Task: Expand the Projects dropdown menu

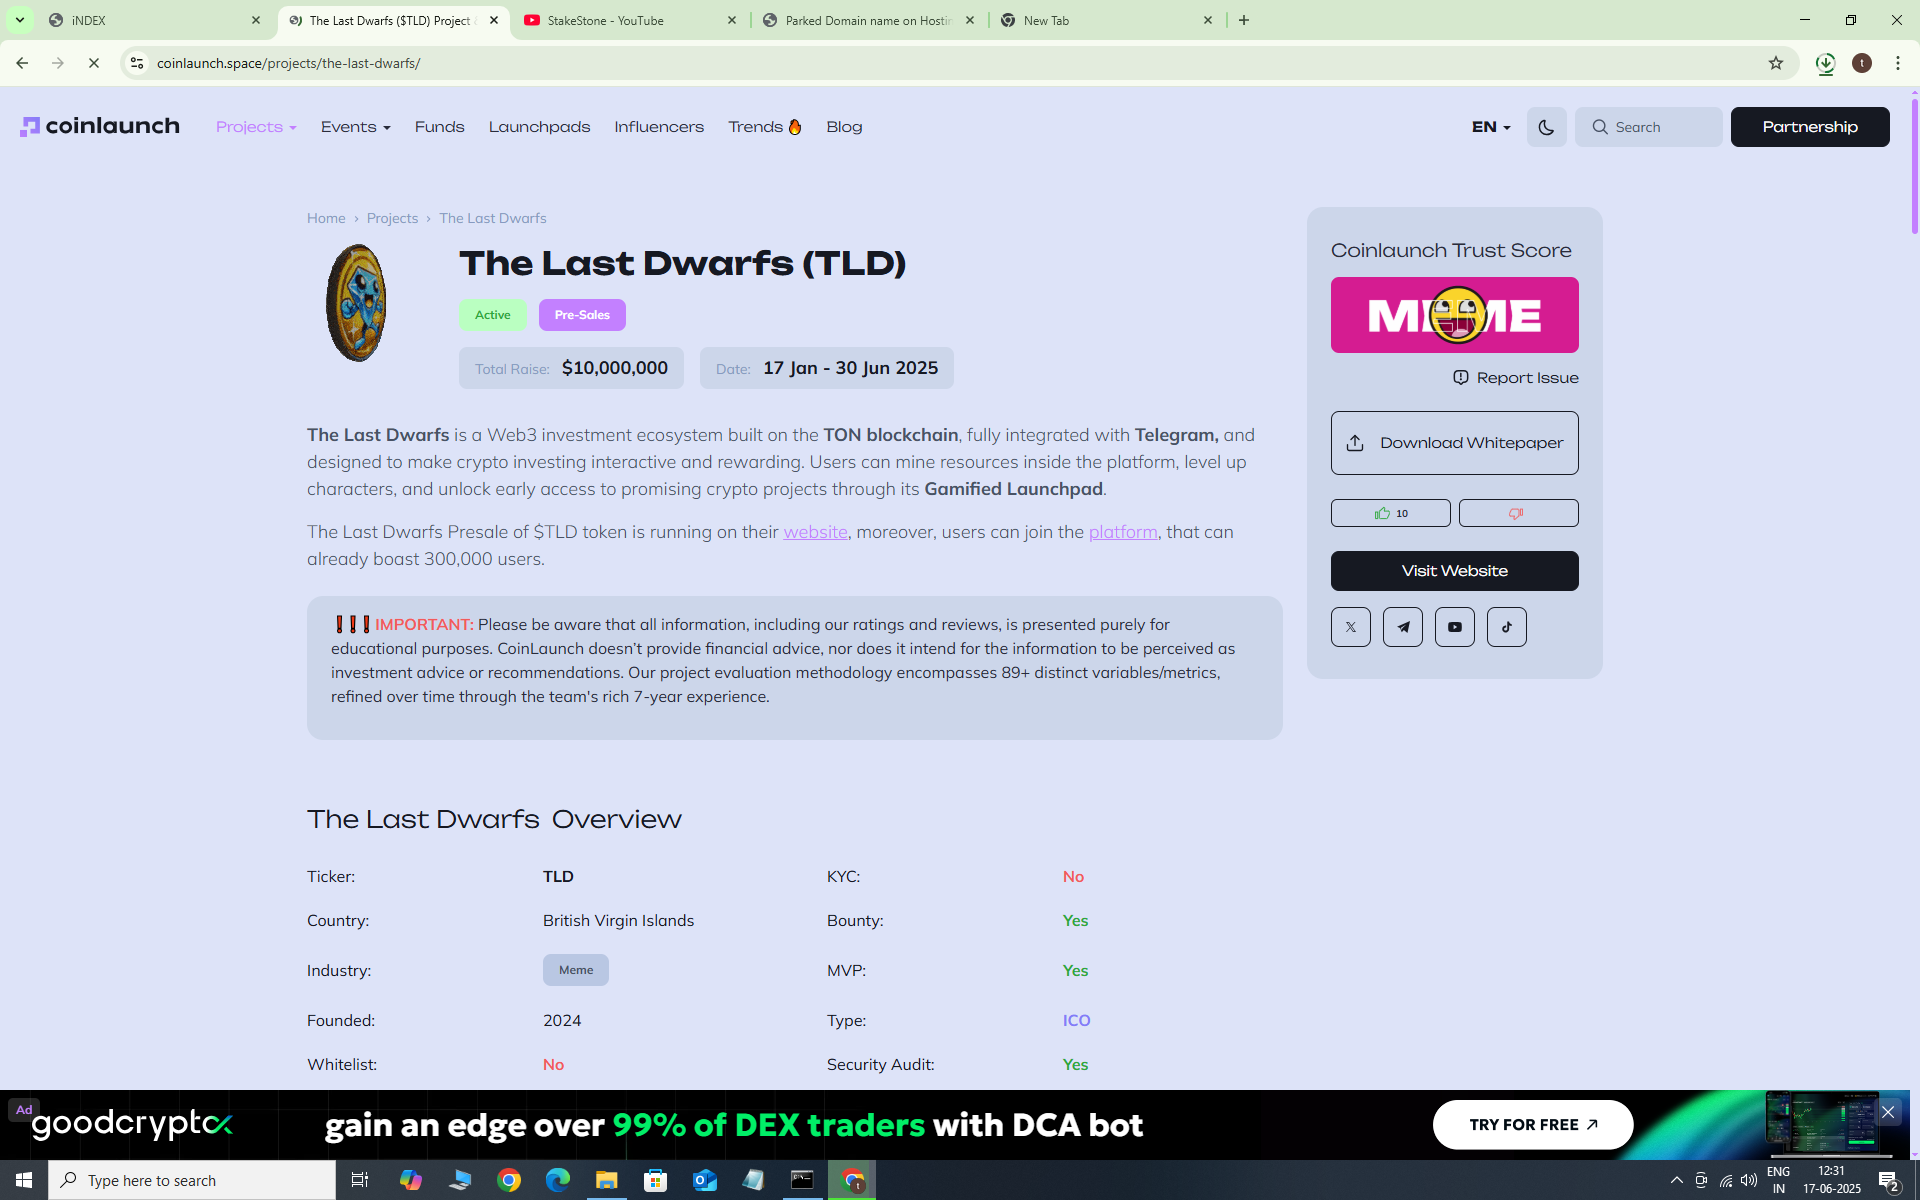Action: pos(256,127)
